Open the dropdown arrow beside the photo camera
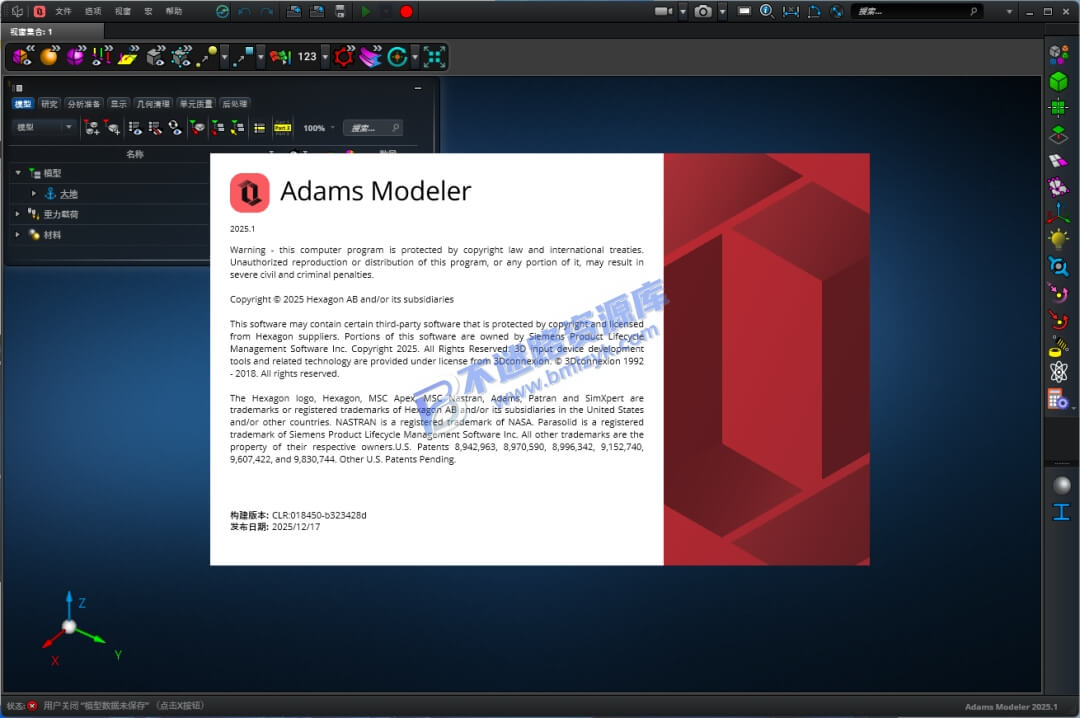This screenshot has height=718, width=1080. 722,11
